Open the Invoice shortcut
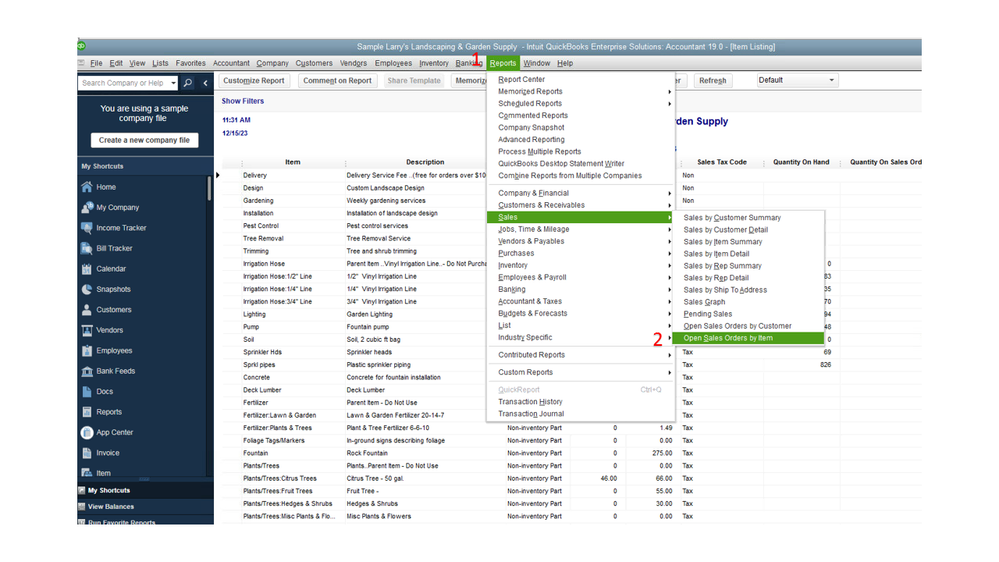Screen dimensions: 999x562 point(107,452)
